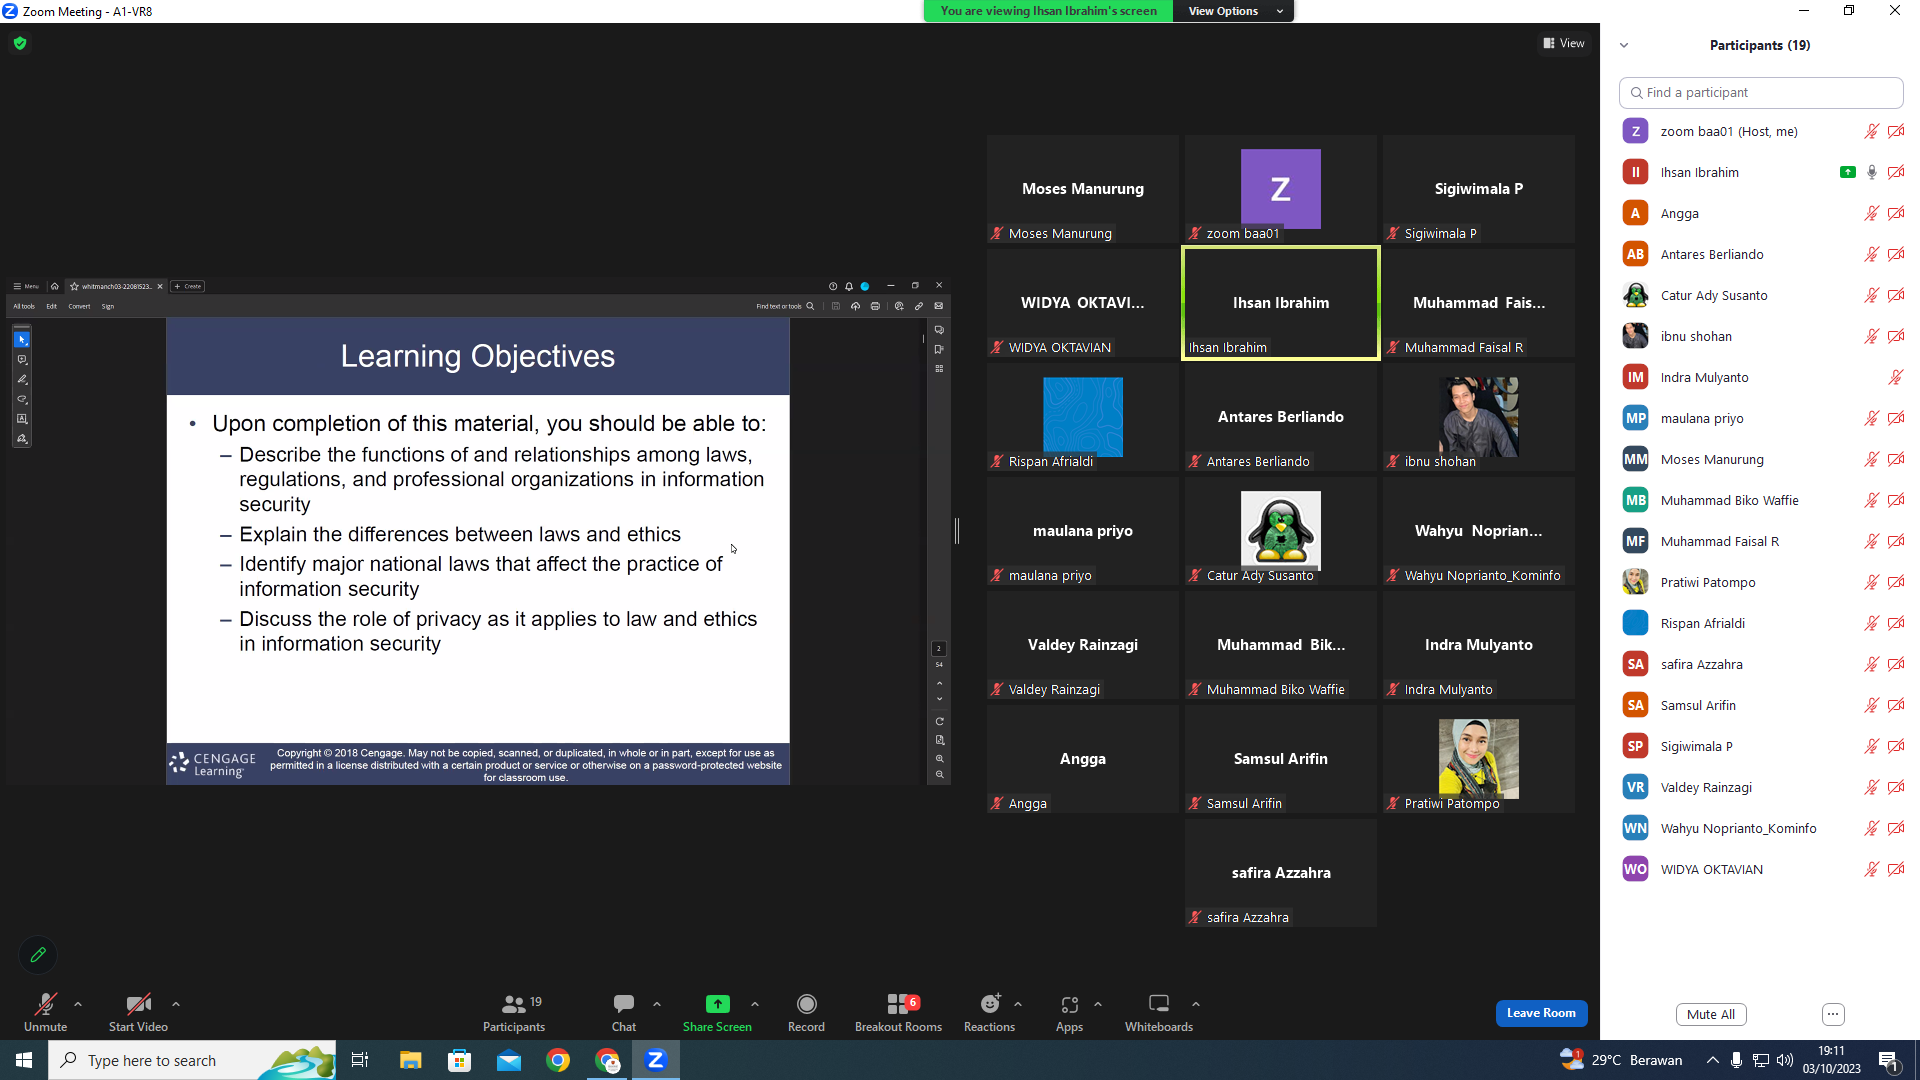
Task: Click the rotate page icon in Acrobat
Action: (x=940, y=721)
